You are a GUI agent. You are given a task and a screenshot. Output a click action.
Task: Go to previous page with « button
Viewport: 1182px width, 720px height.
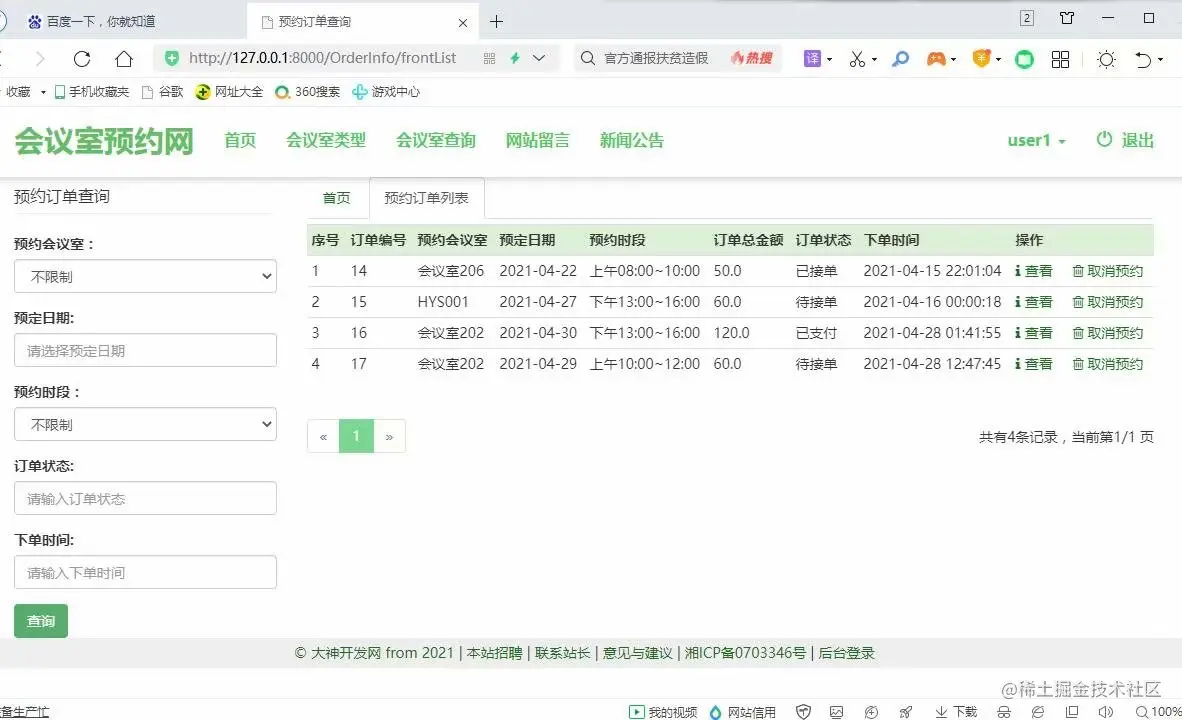323,437
